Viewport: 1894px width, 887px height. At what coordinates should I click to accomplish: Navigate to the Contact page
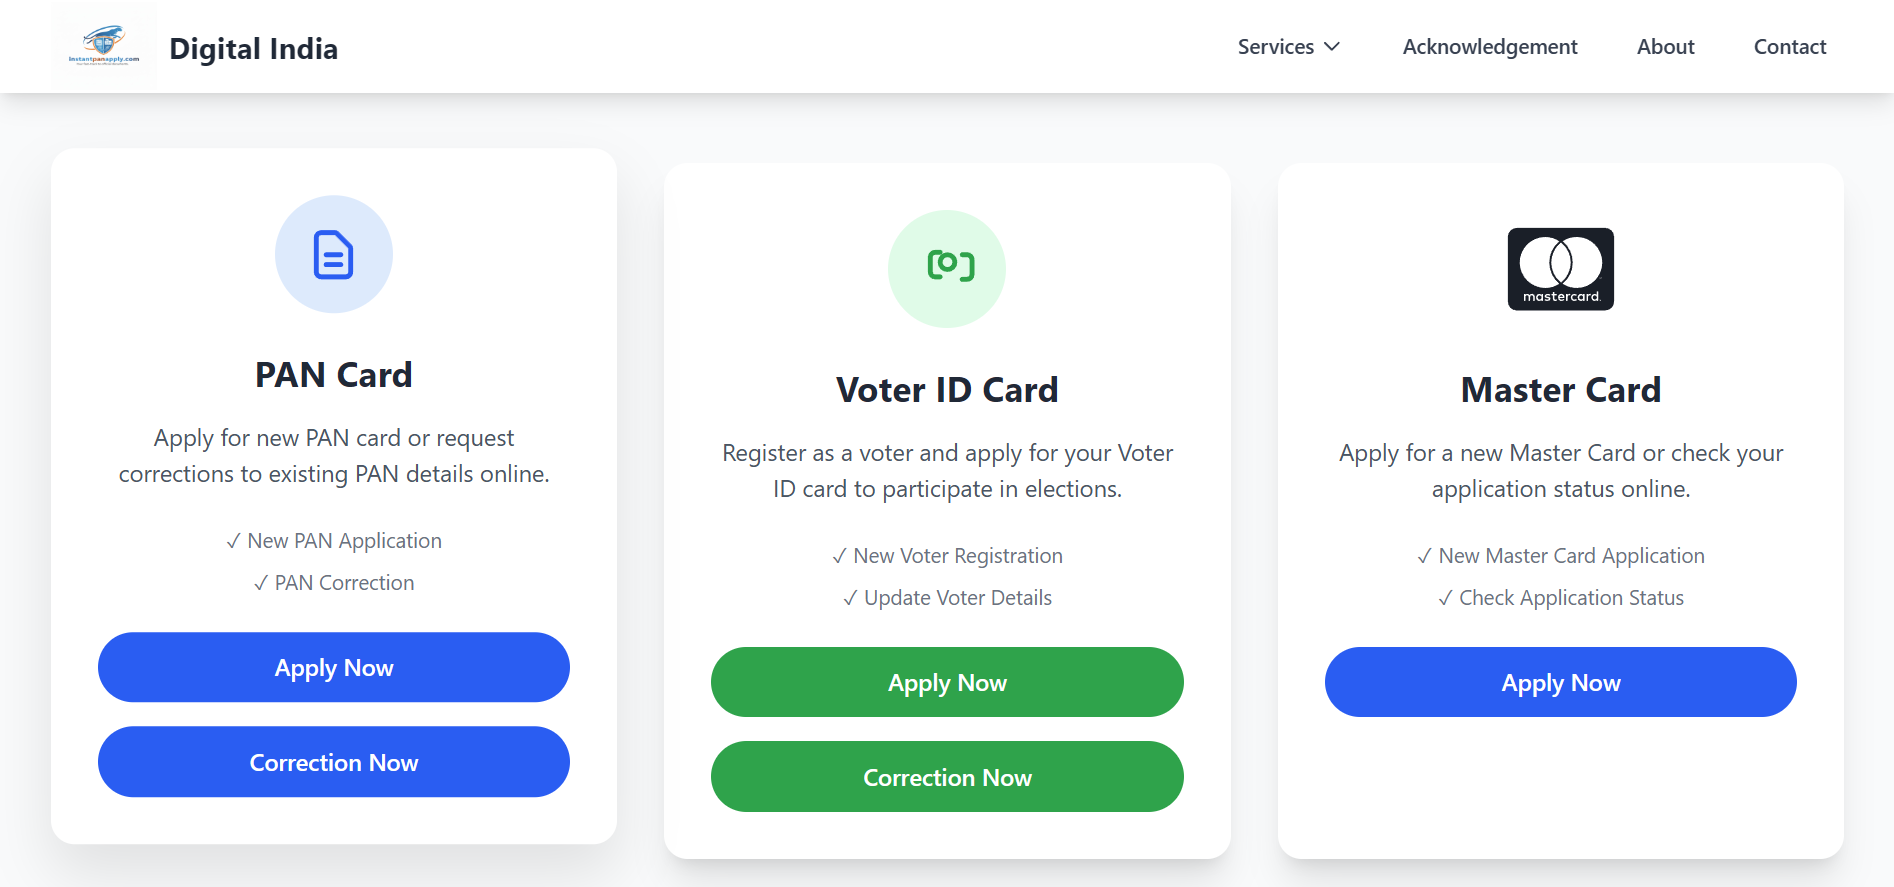click(x=1789, y=47)
